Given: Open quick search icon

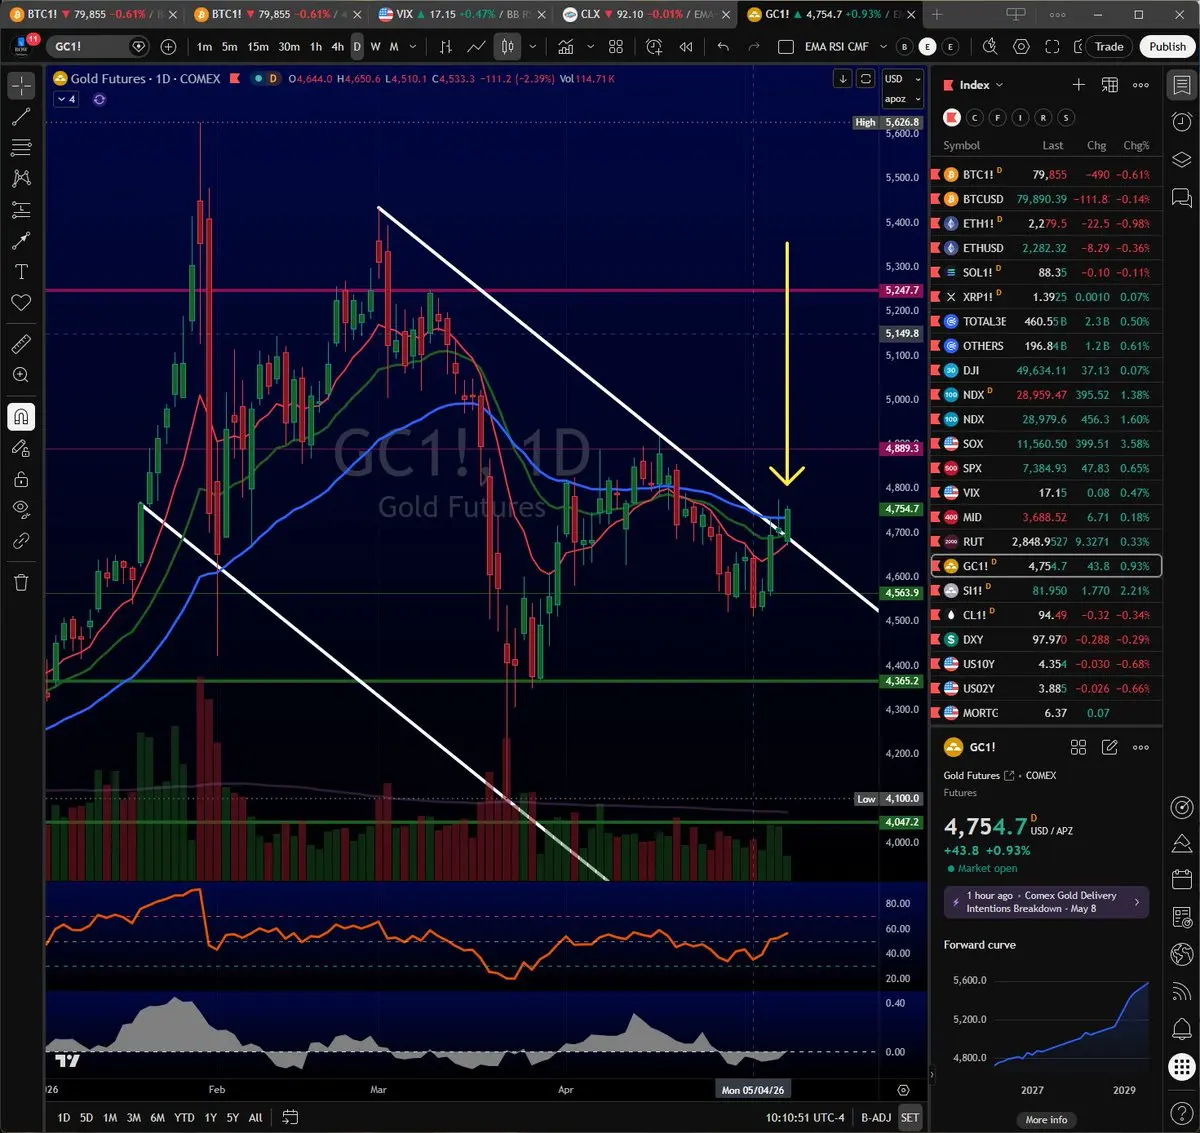Looking at the screenshot, I should point(990,47).
